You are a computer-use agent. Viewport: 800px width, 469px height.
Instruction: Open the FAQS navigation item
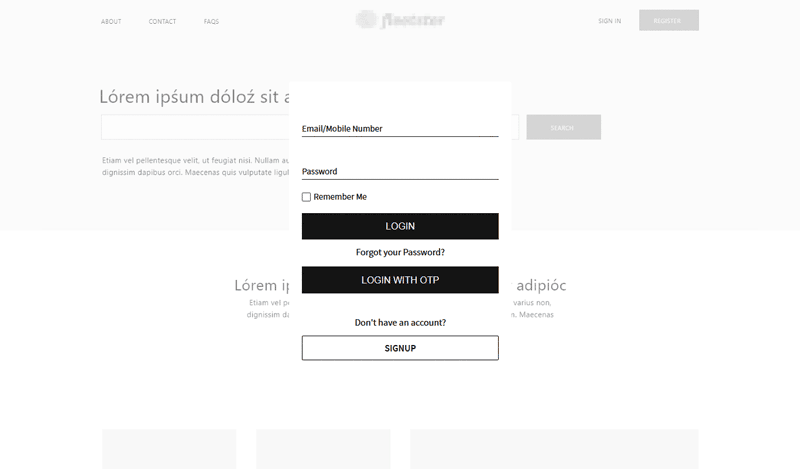tap(211, 21)
